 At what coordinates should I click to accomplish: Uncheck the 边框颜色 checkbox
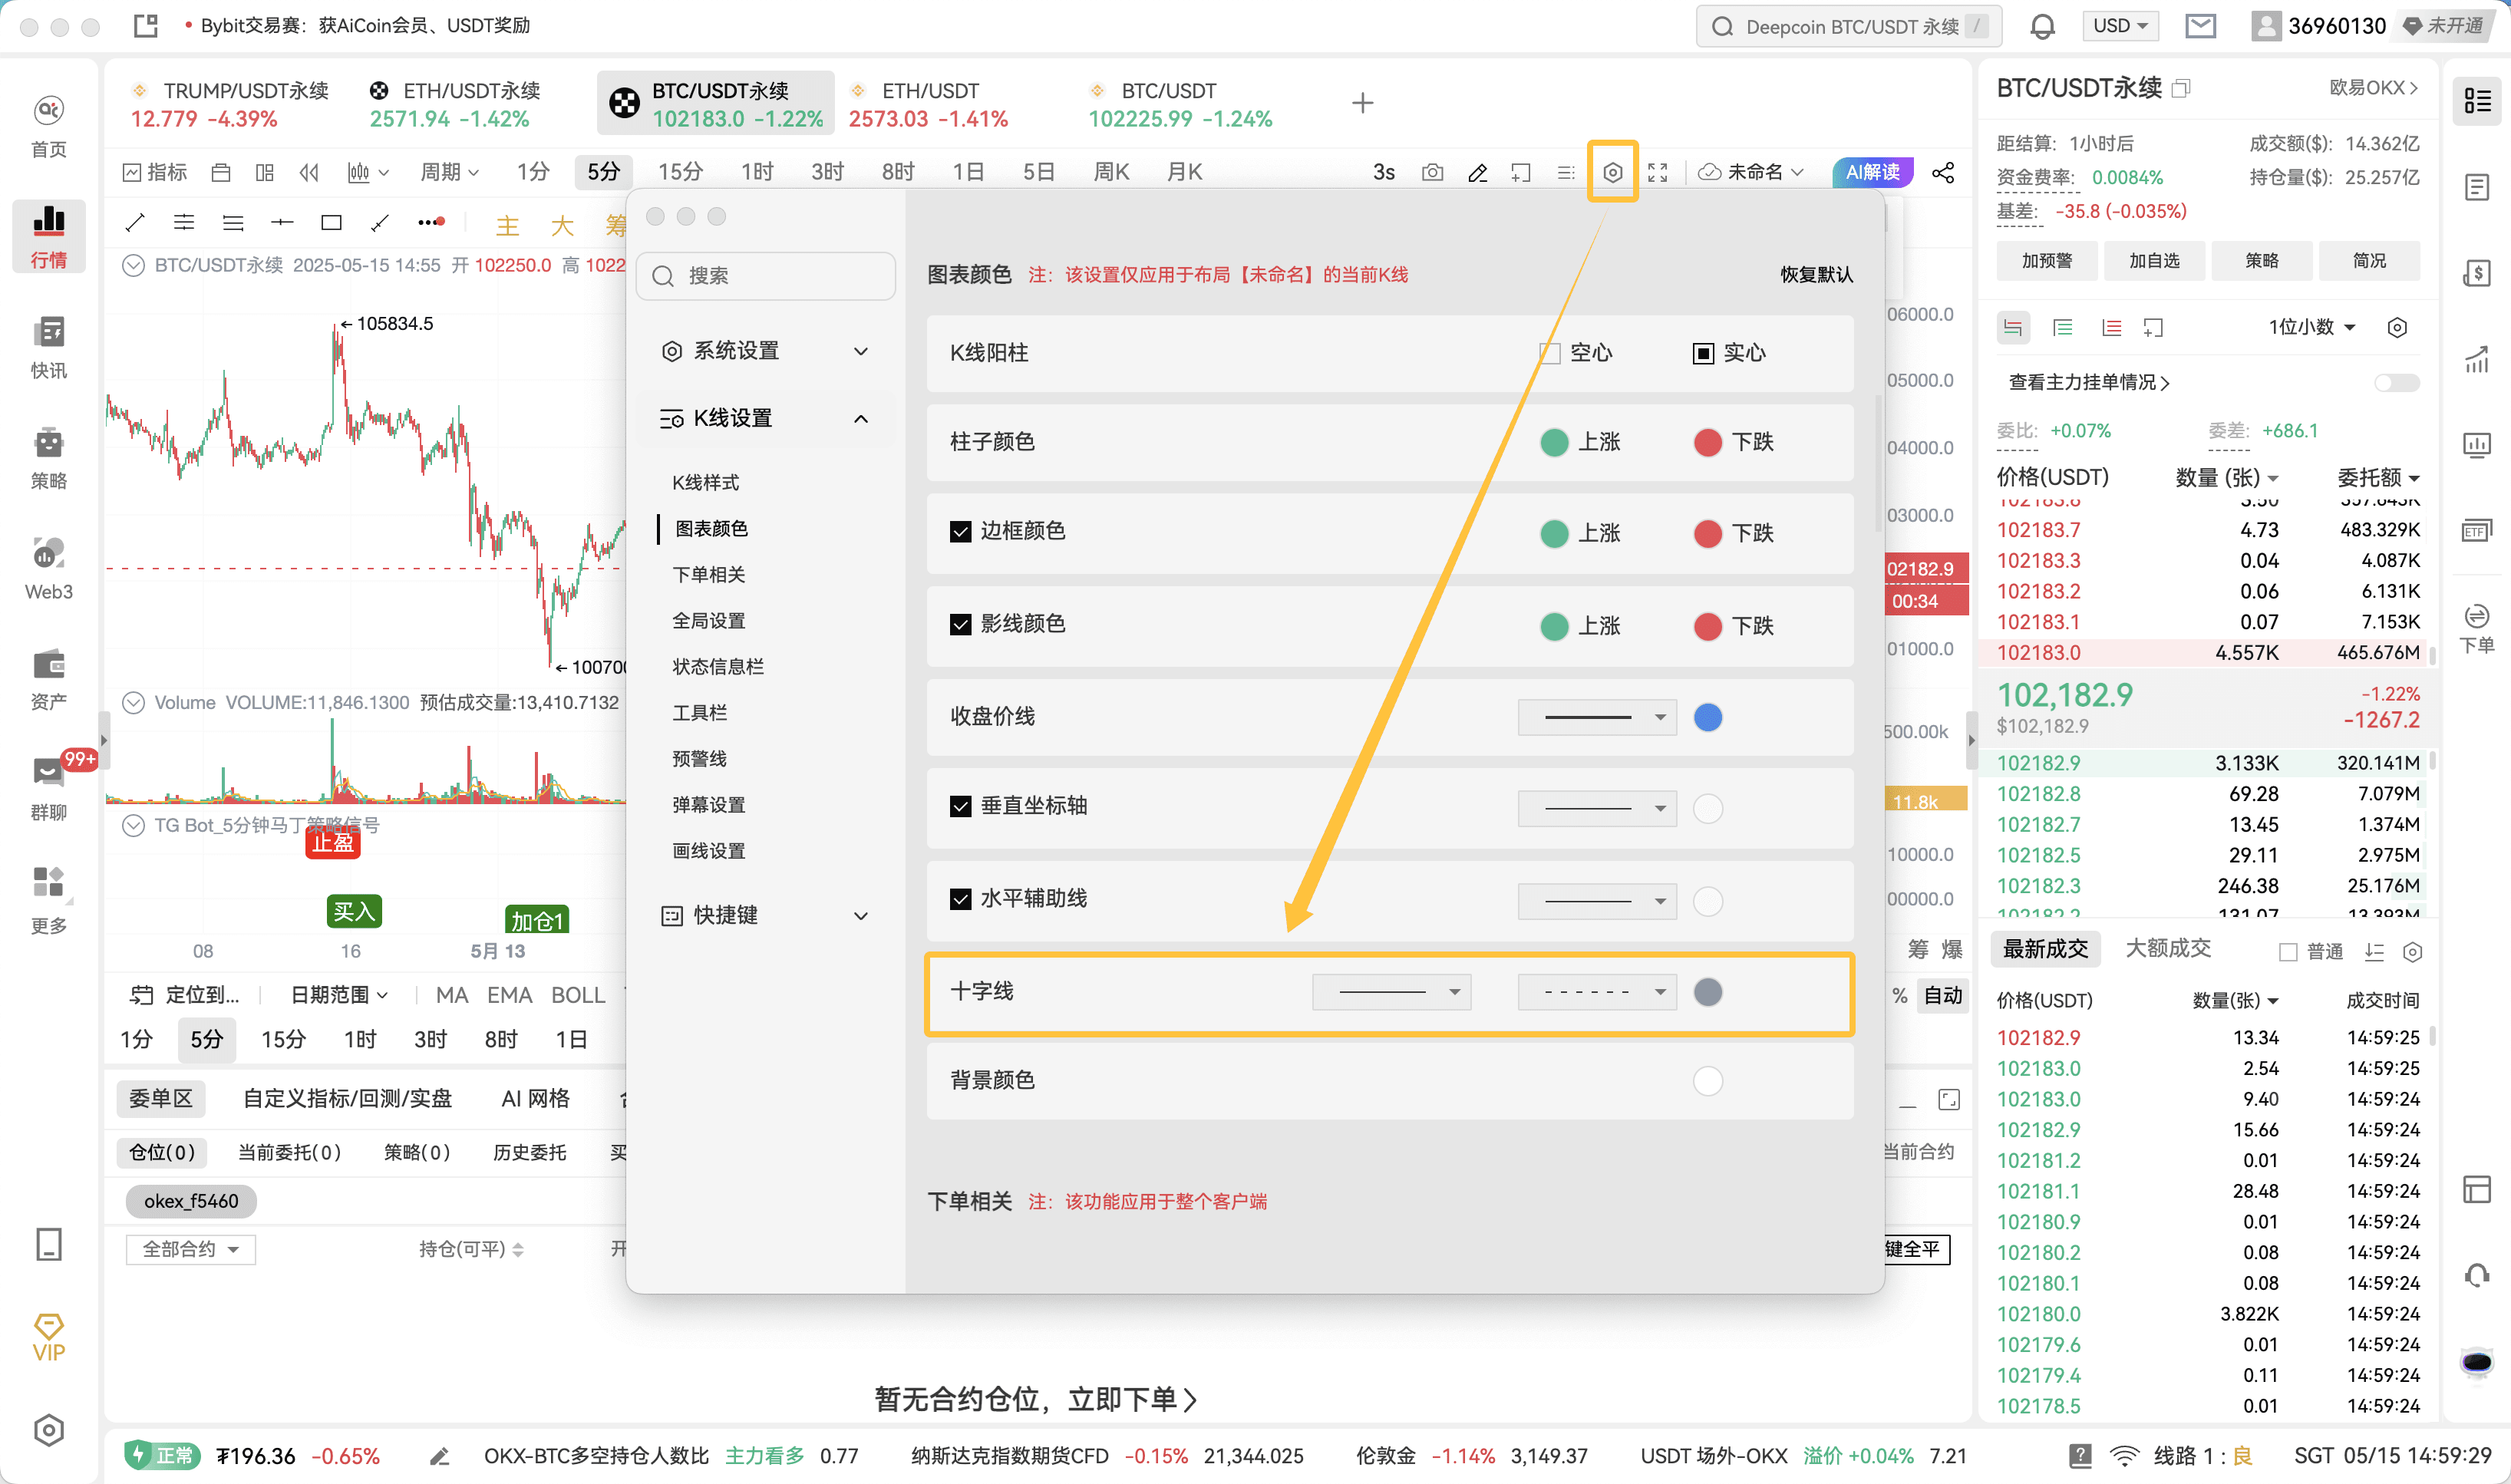click(x=960, y=531)
